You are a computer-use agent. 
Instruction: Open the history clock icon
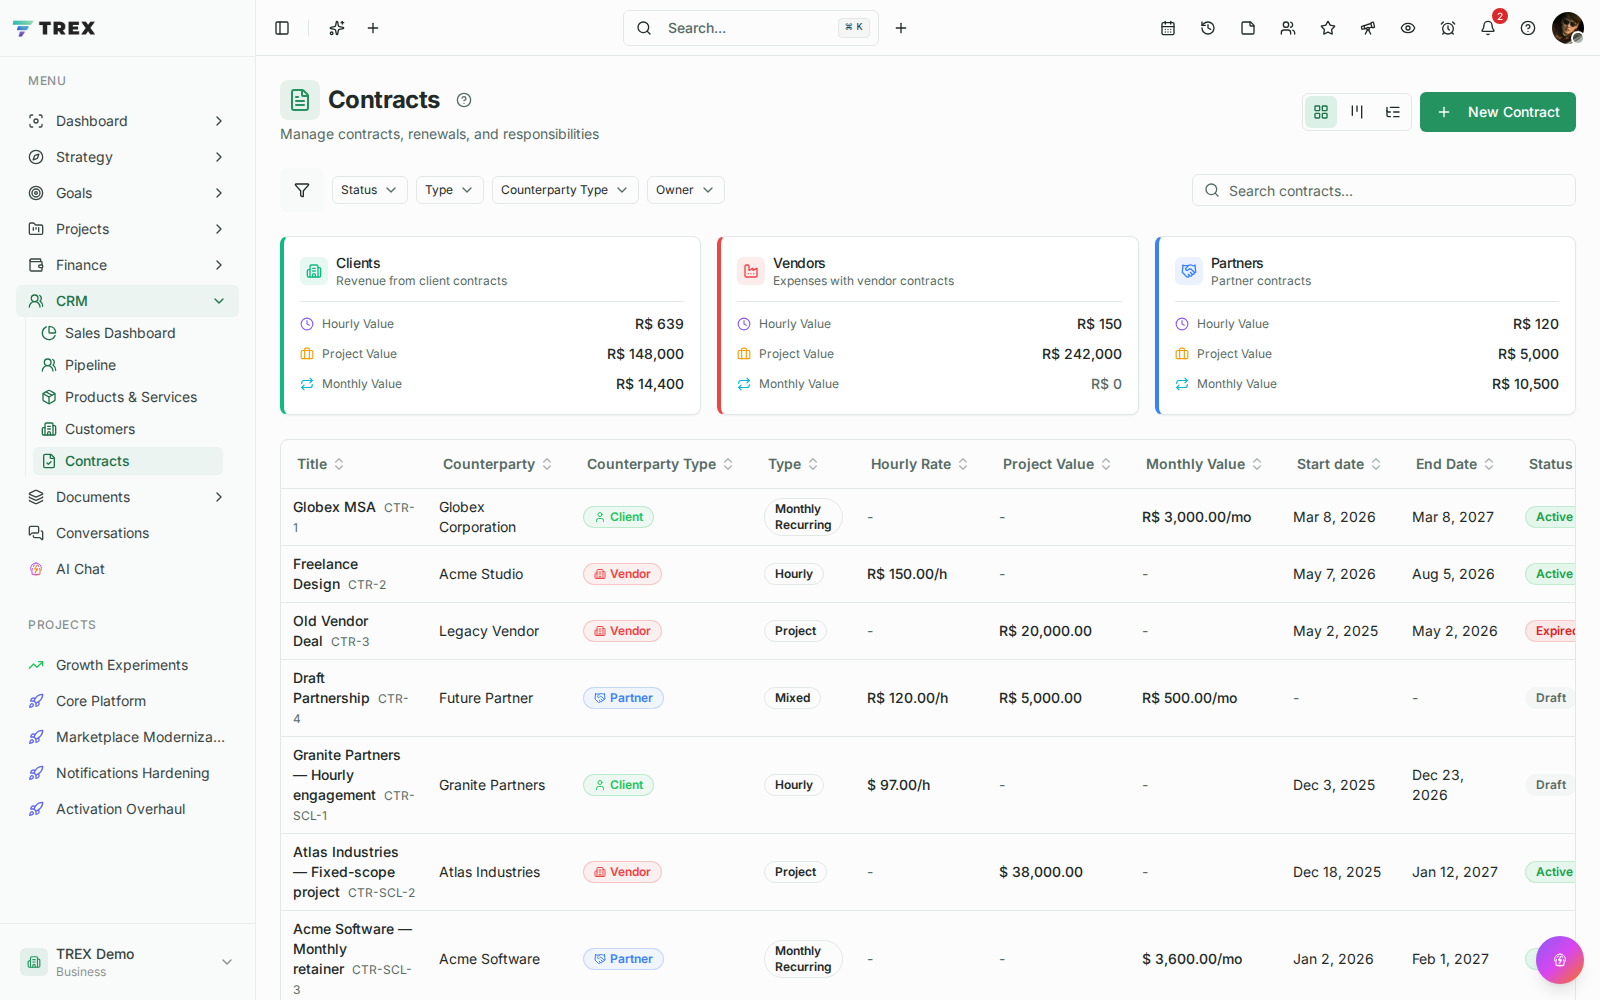pyautogui.click(x=1208, y=28)
